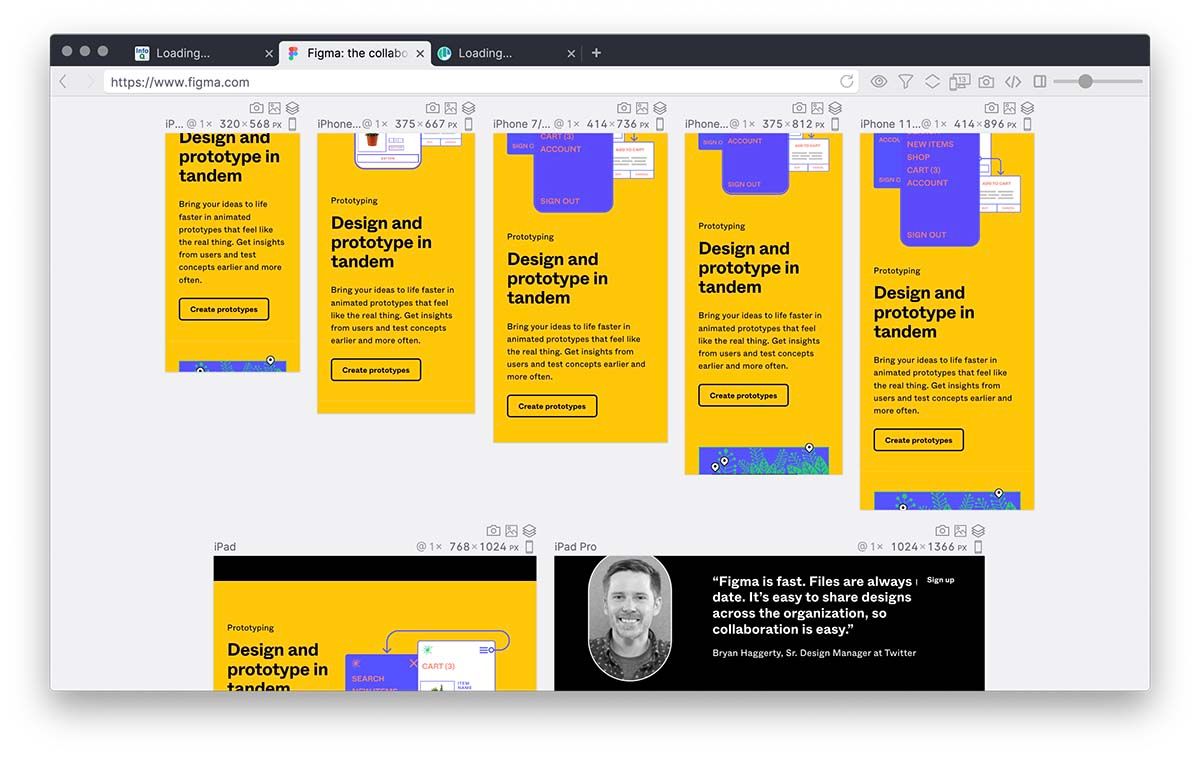
Task: Rotate the 414×736 device orientation
Action: 660,124
